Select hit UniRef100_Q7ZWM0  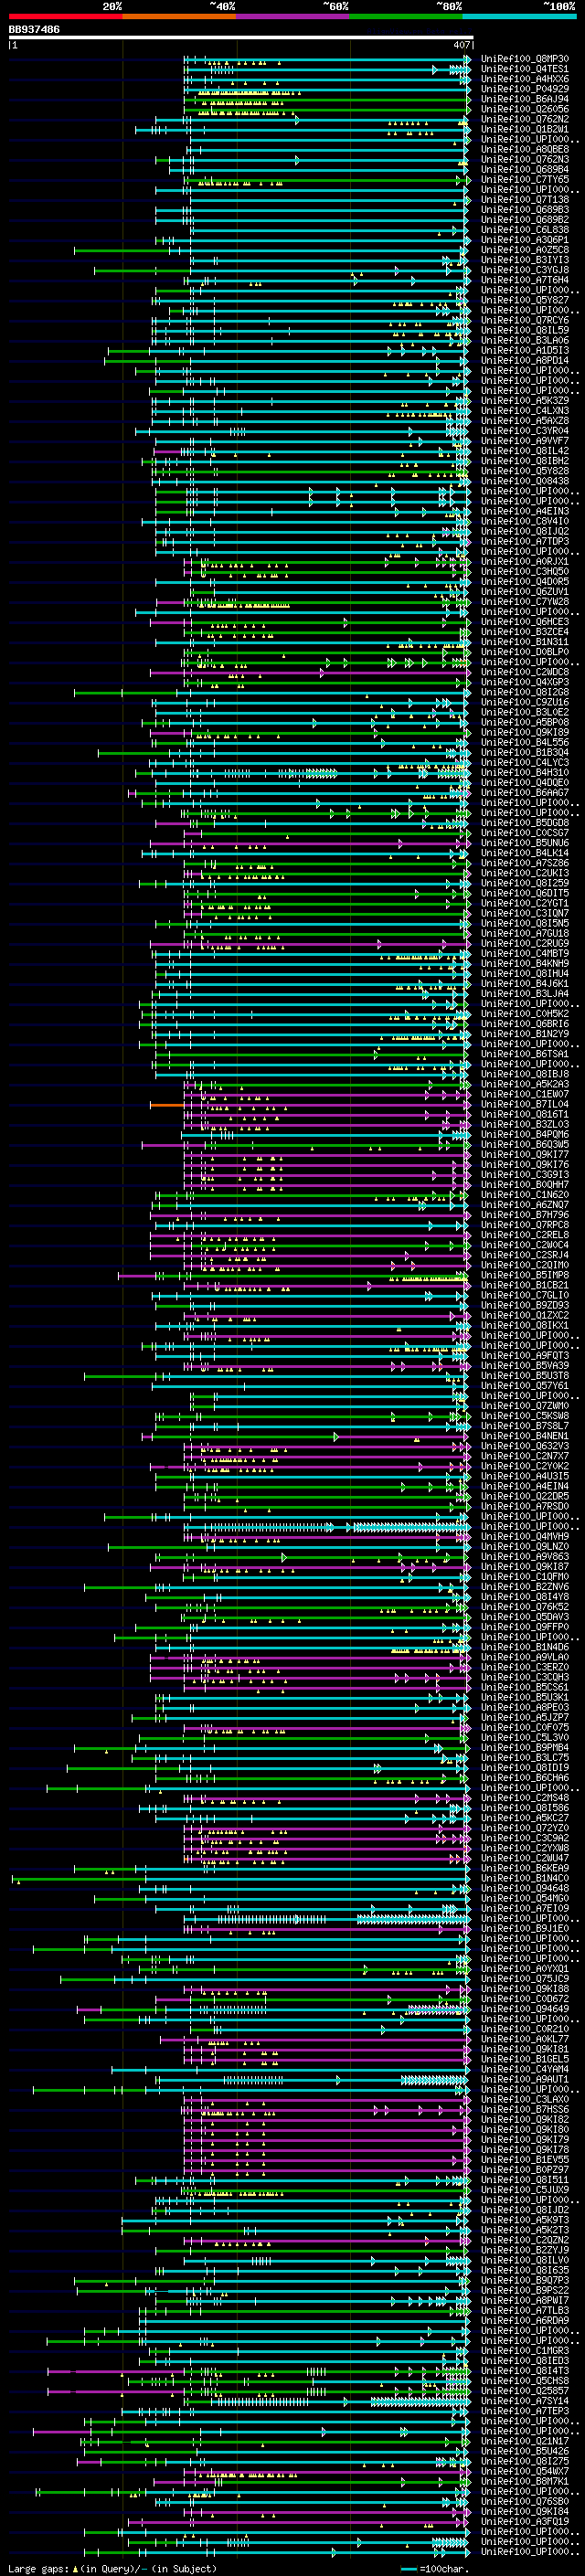coord(525,1405)
